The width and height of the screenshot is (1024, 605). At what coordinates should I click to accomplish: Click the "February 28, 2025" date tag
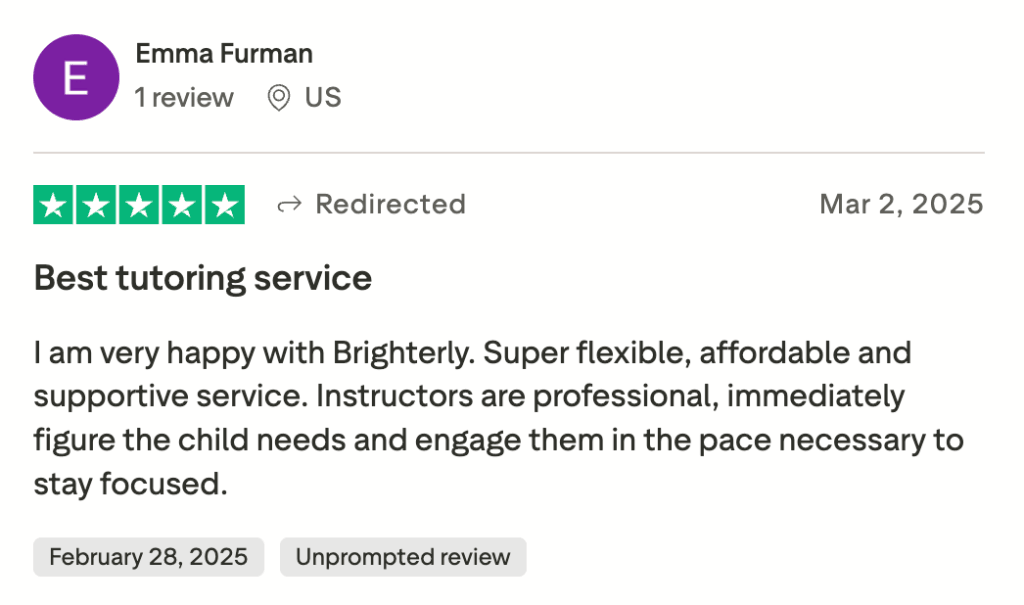(x=148, y=557)
